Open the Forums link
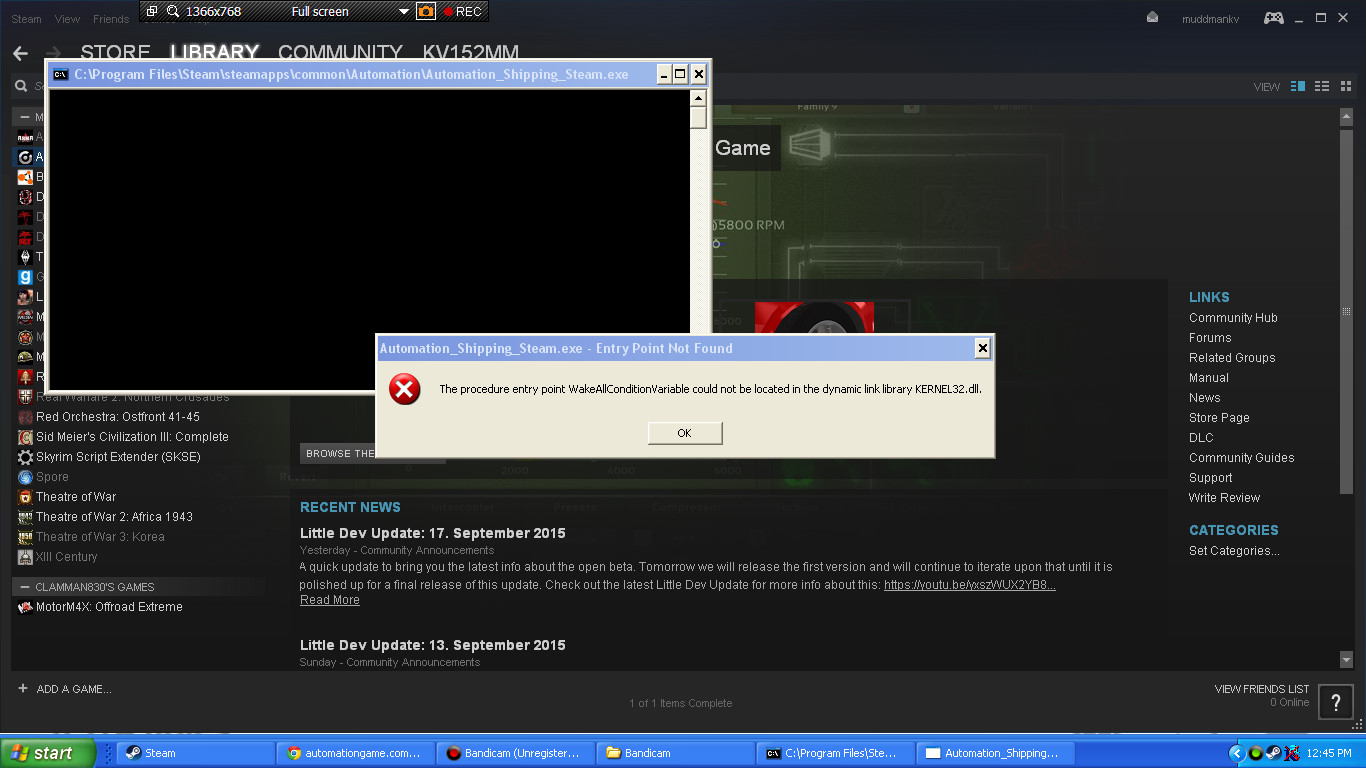The width and height of the screenshot is (1366, 768). (1210, 338)
